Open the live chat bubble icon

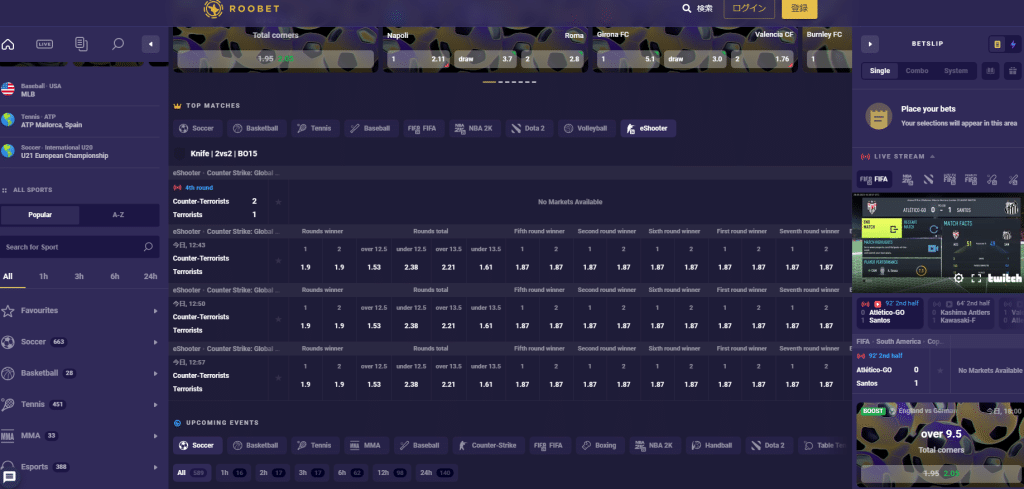[x=10, y=477]
